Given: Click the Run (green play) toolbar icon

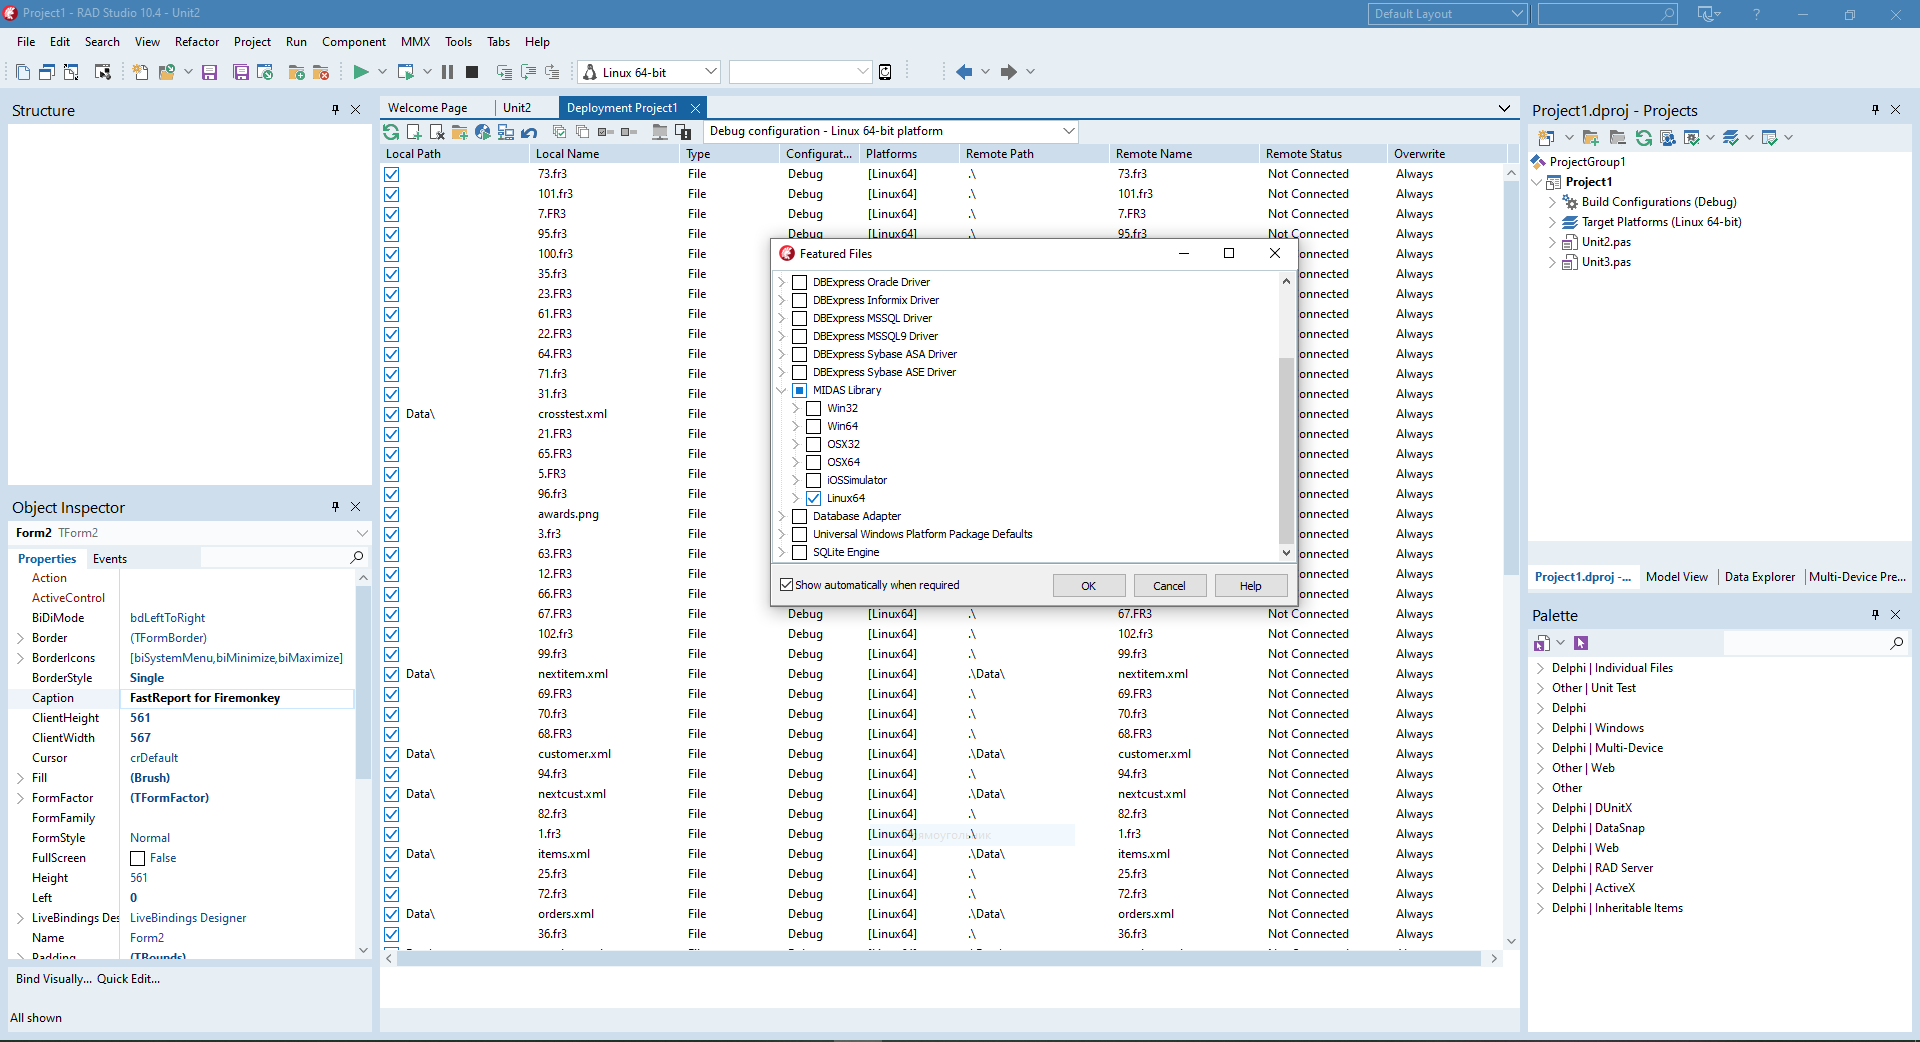Looking at the screenshot, I should (361, 72).
